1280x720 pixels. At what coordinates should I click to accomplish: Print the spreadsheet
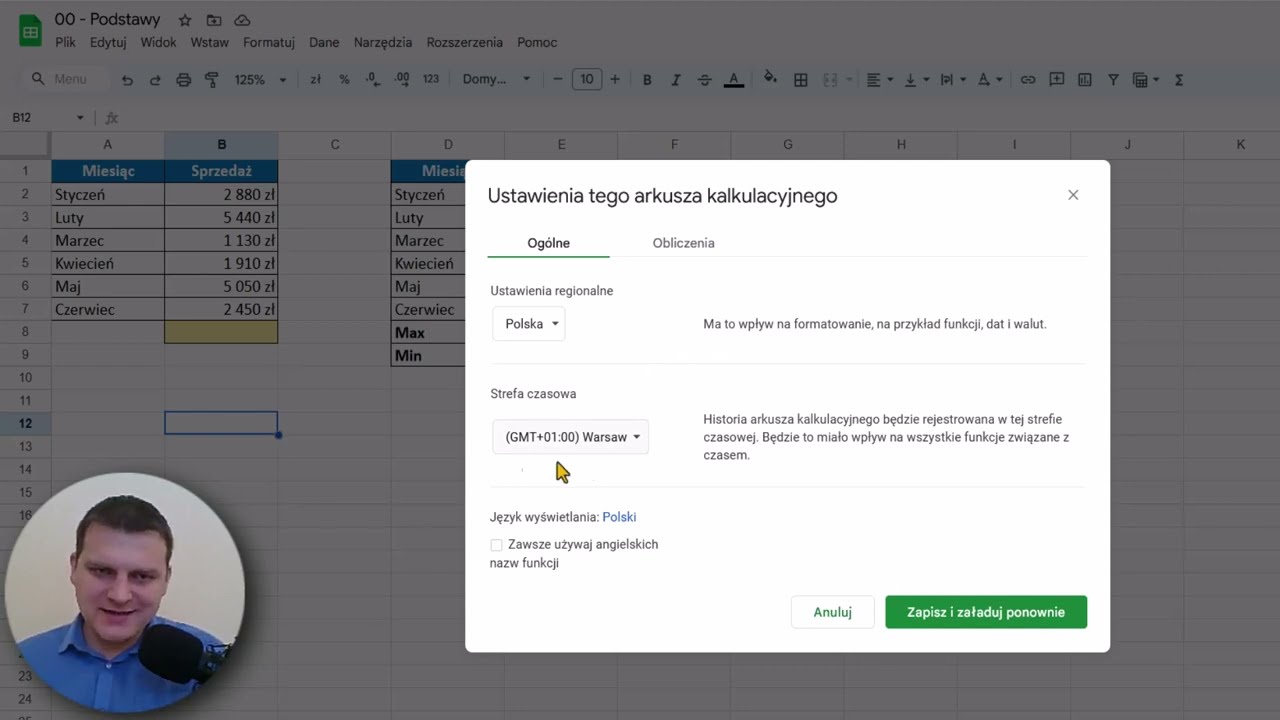(x=183, y=80)
